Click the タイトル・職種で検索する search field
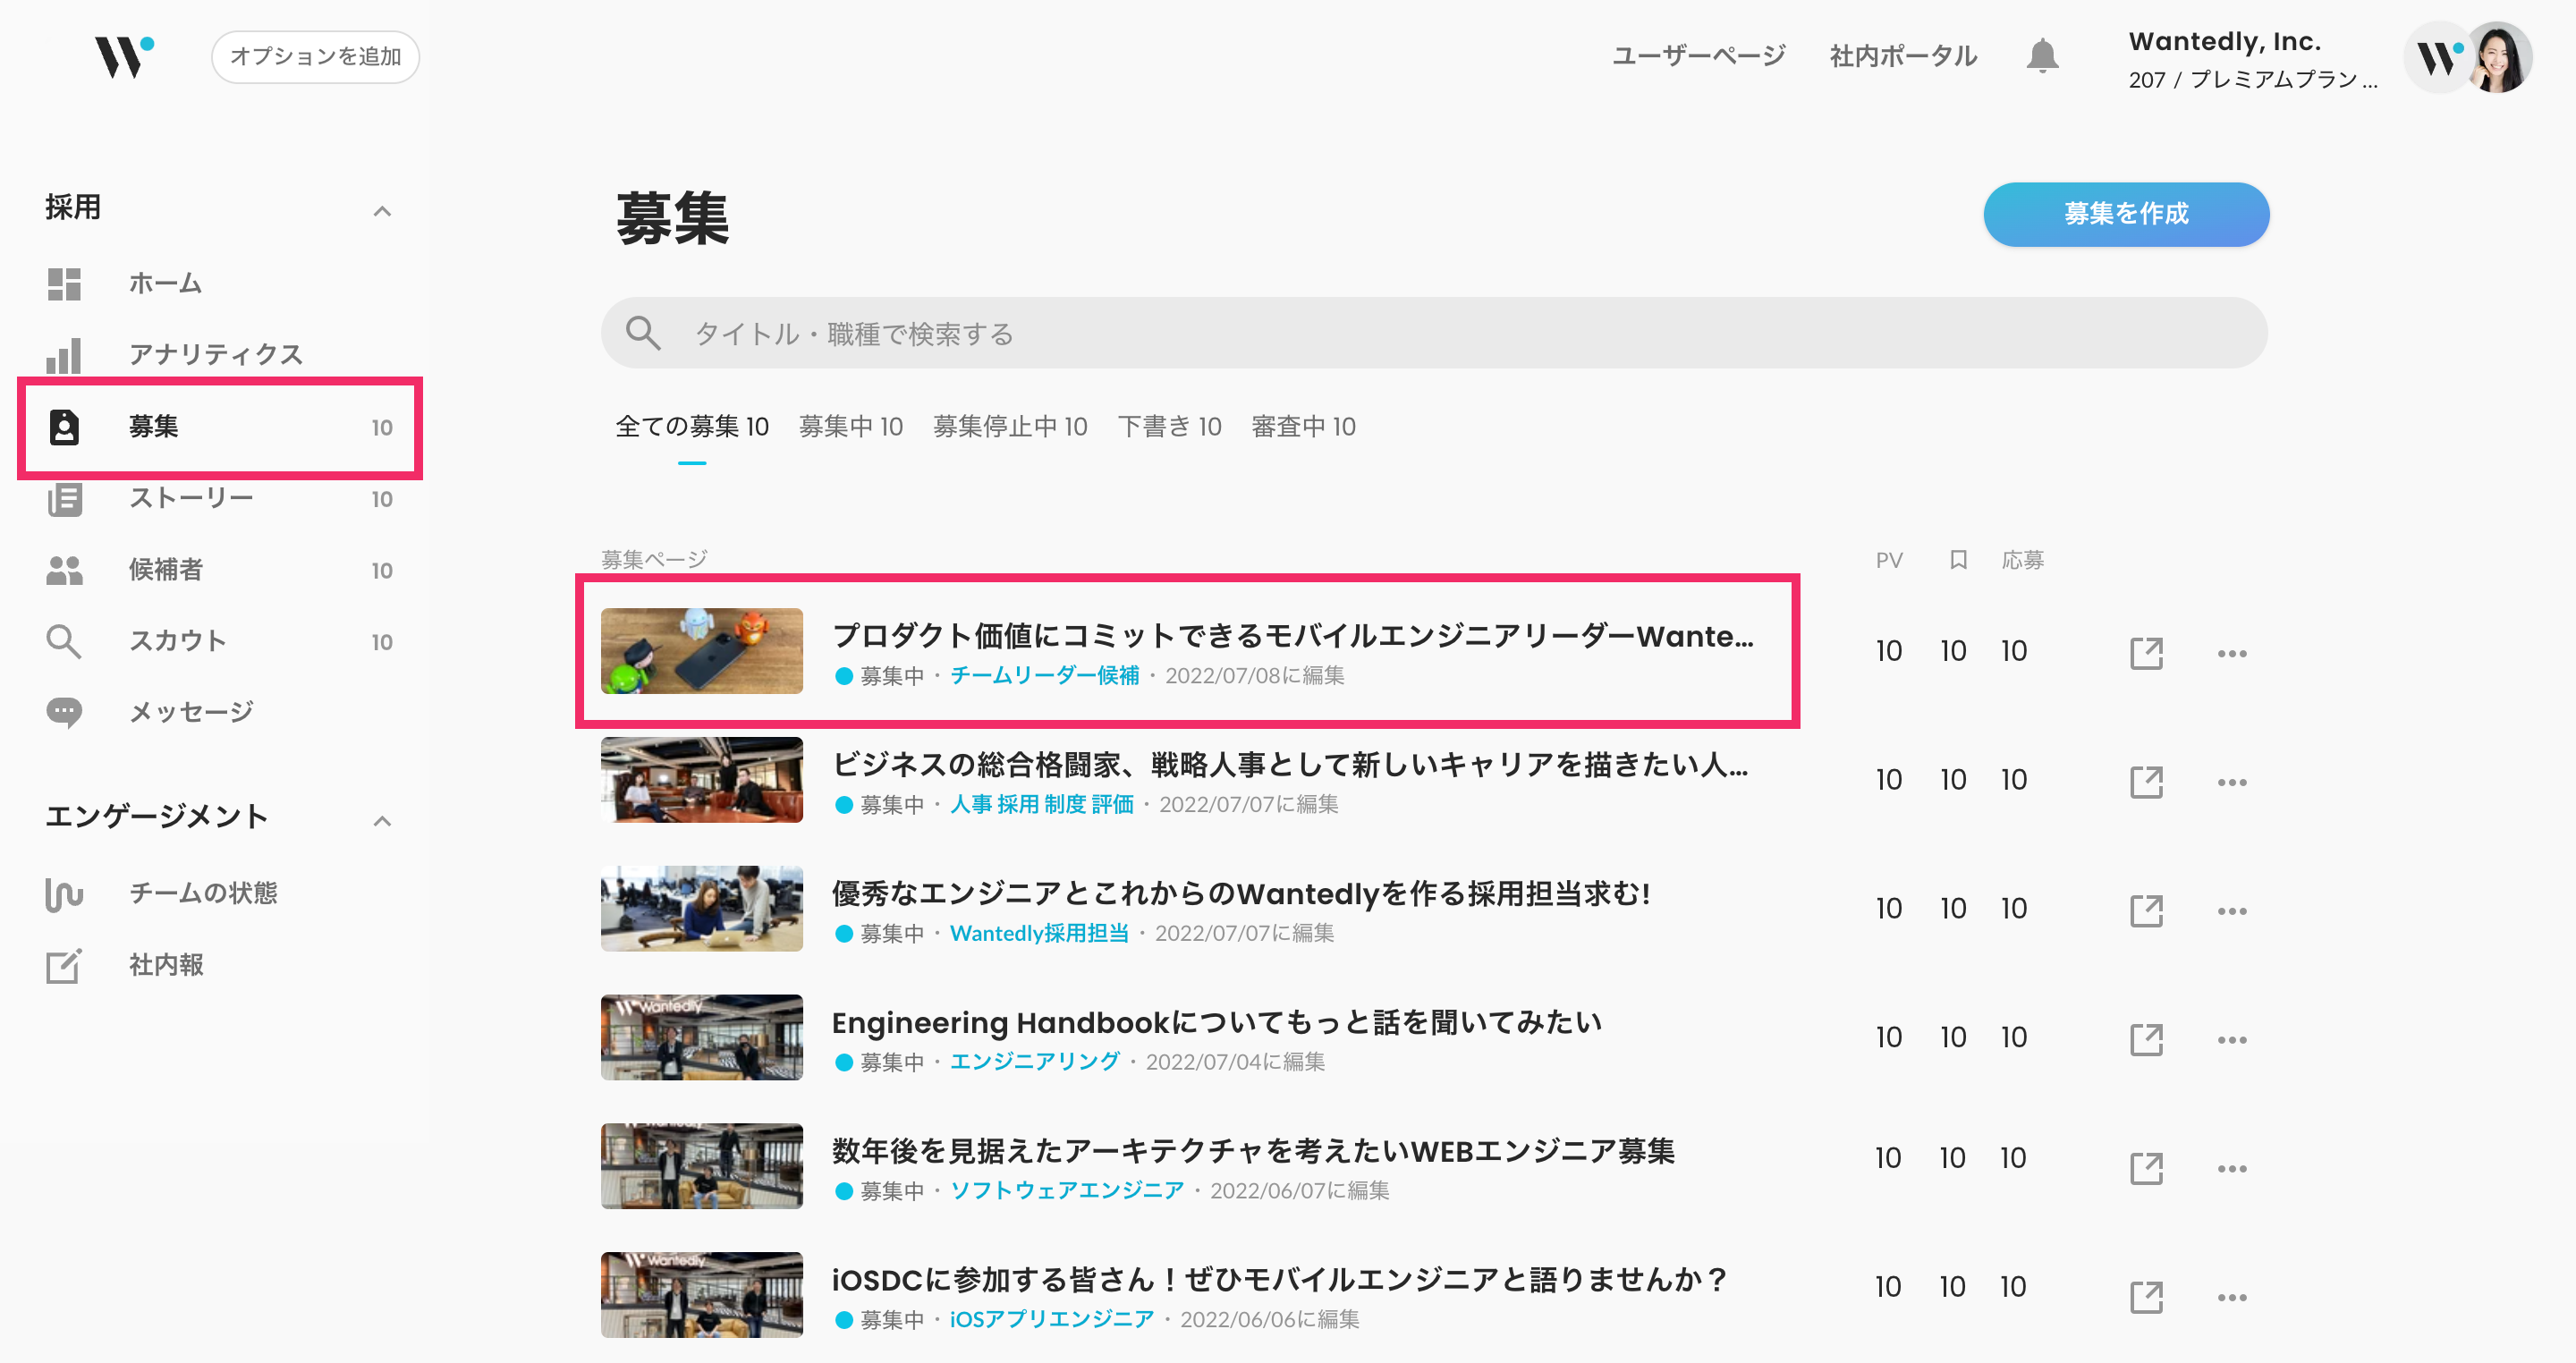 coord(1432,333)
